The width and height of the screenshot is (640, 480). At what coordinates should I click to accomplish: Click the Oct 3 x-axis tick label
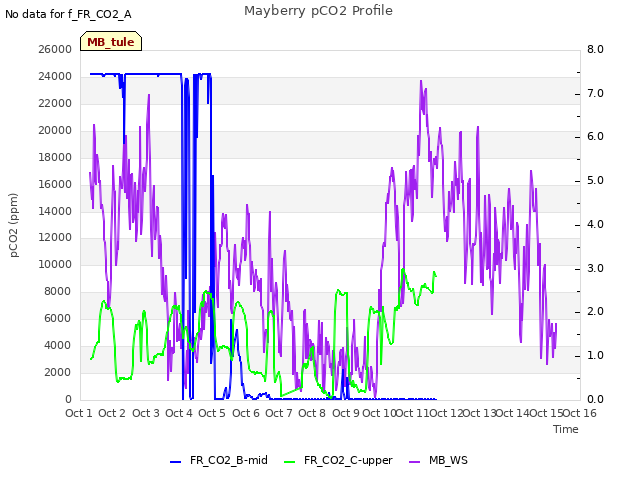tap(146, 413)
